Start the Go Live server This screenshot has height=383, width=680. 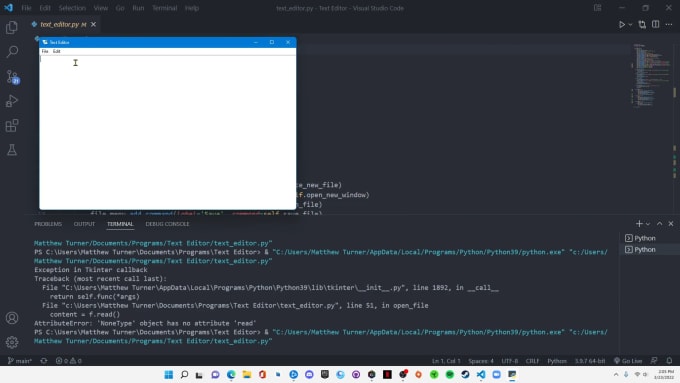(x=628, y=361)
